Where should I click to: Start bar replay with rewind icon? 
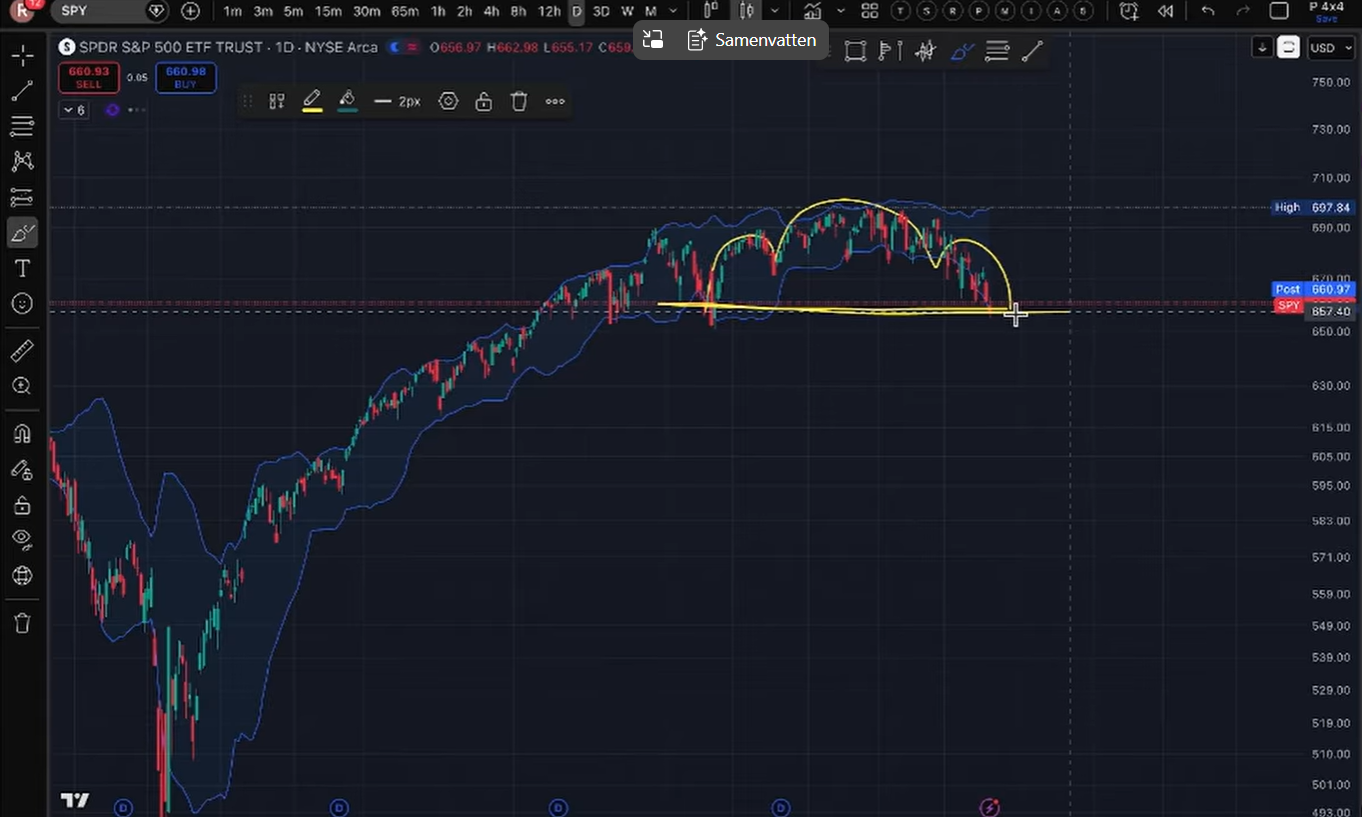coord(1165,11)
